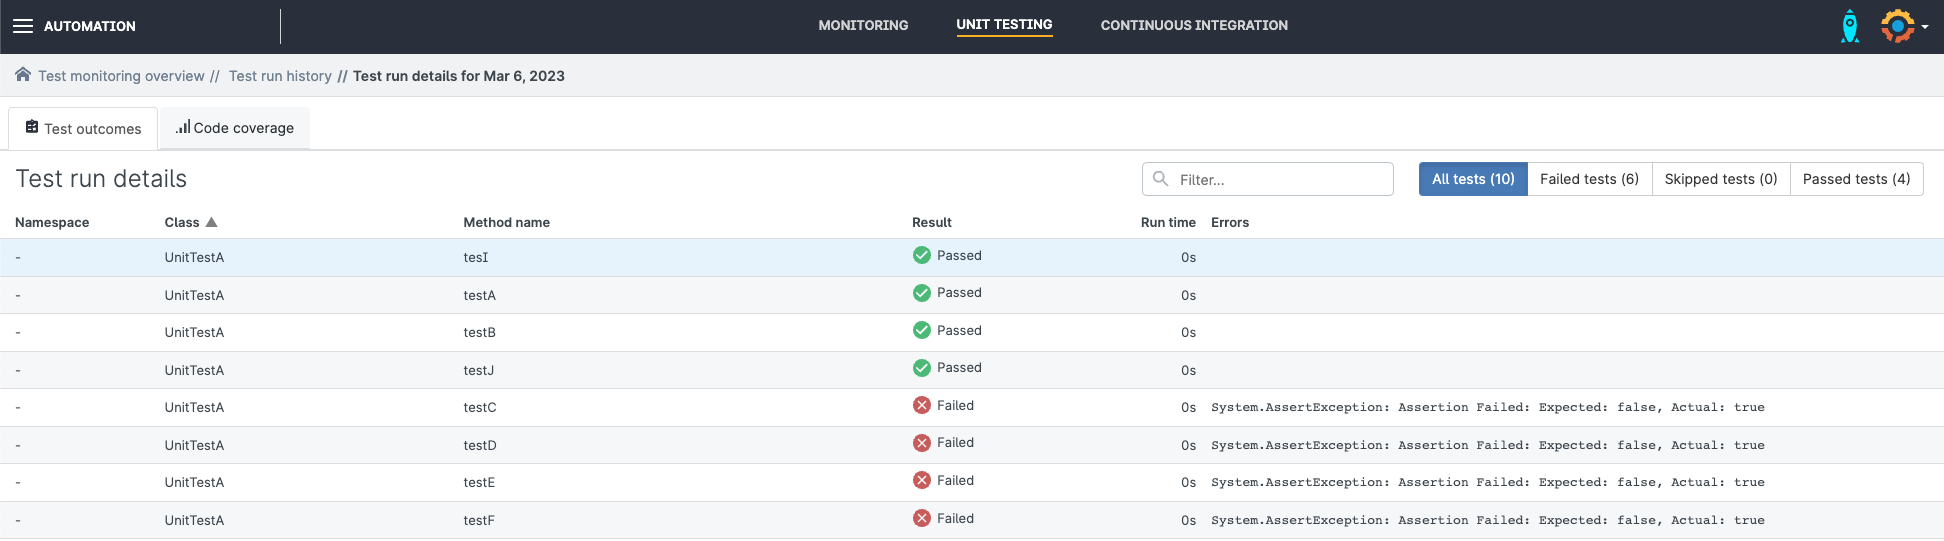Click the red Failed icon for testF

pos(921,519)
